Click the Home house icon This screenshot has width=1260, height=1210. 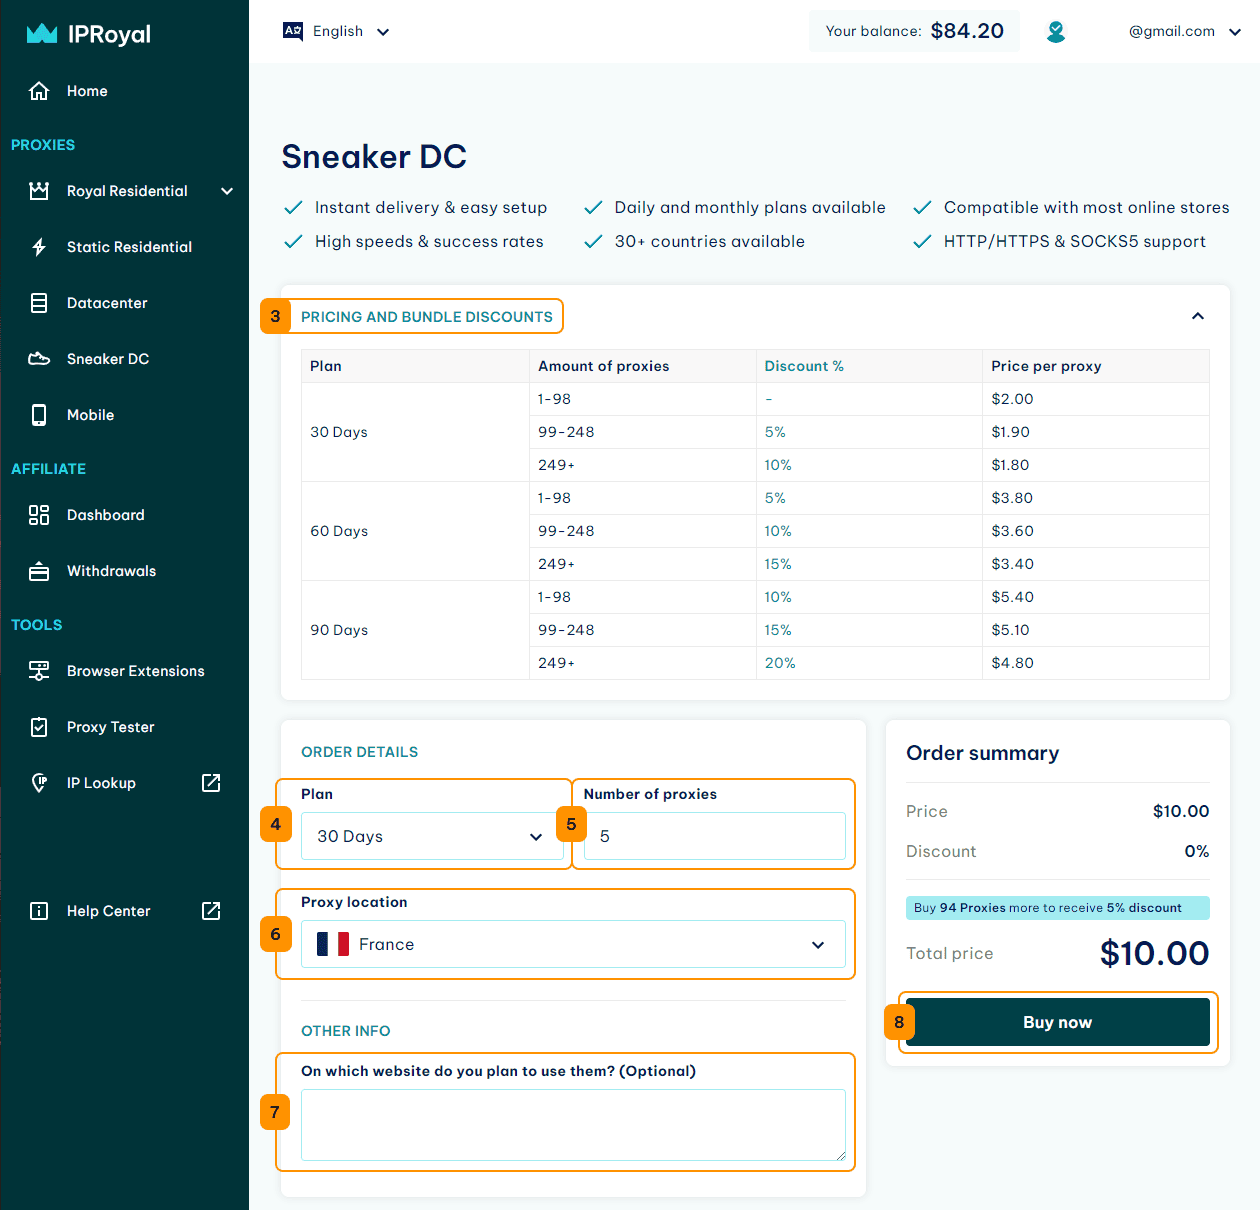pos(39,91)
